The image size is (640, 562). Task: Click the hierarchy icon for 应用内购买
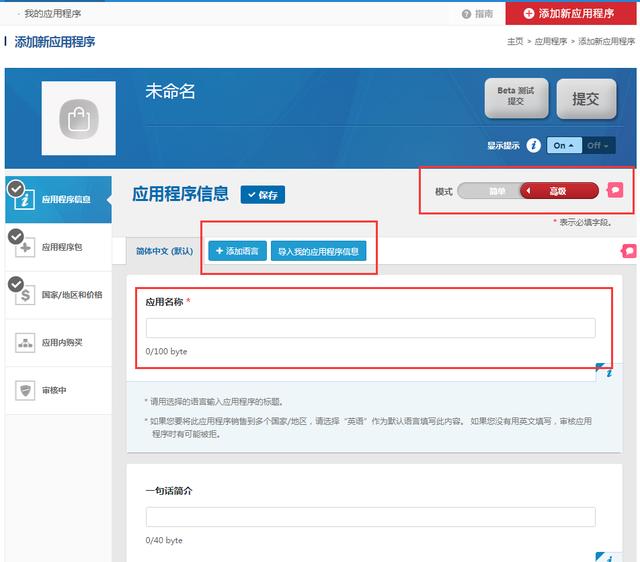(x=25, y=342)
